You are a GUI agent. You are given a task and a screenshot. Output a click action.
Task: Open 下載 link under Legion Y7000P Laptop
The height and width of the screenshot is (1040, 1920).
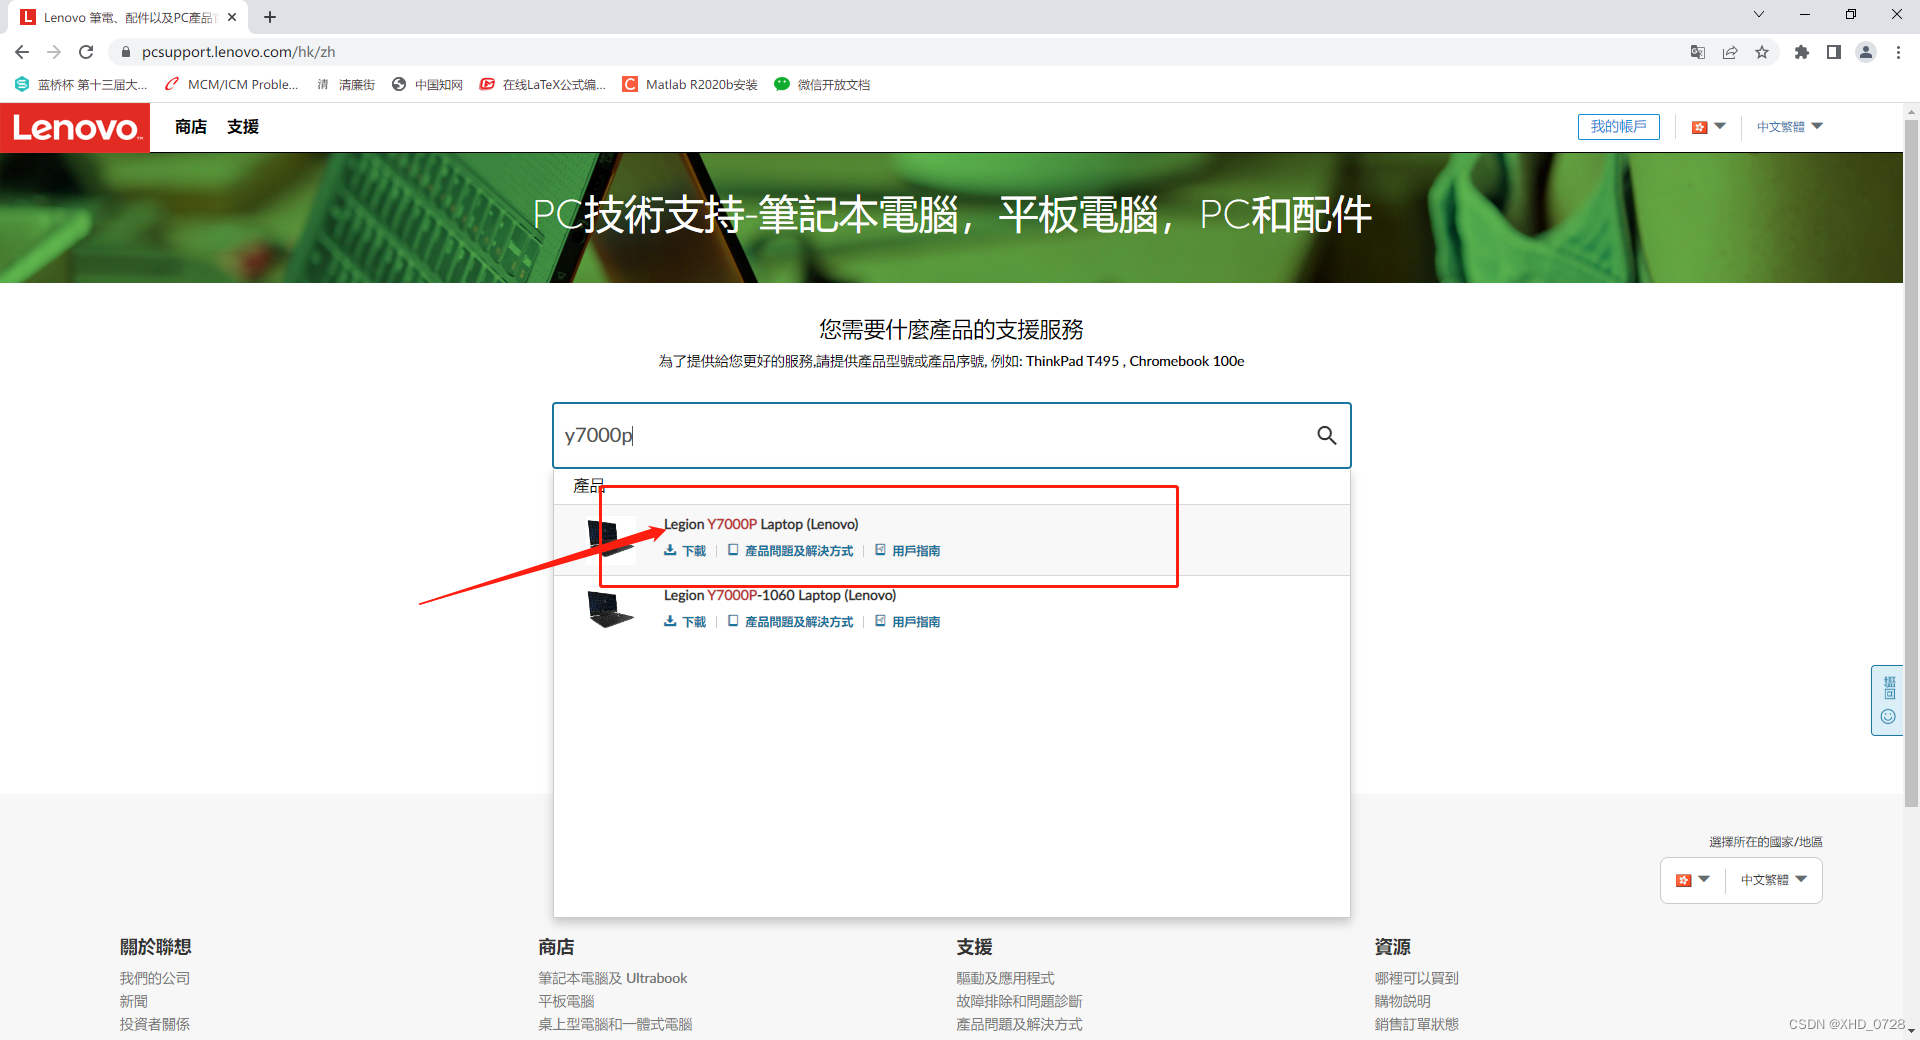(x=685, y=551)
